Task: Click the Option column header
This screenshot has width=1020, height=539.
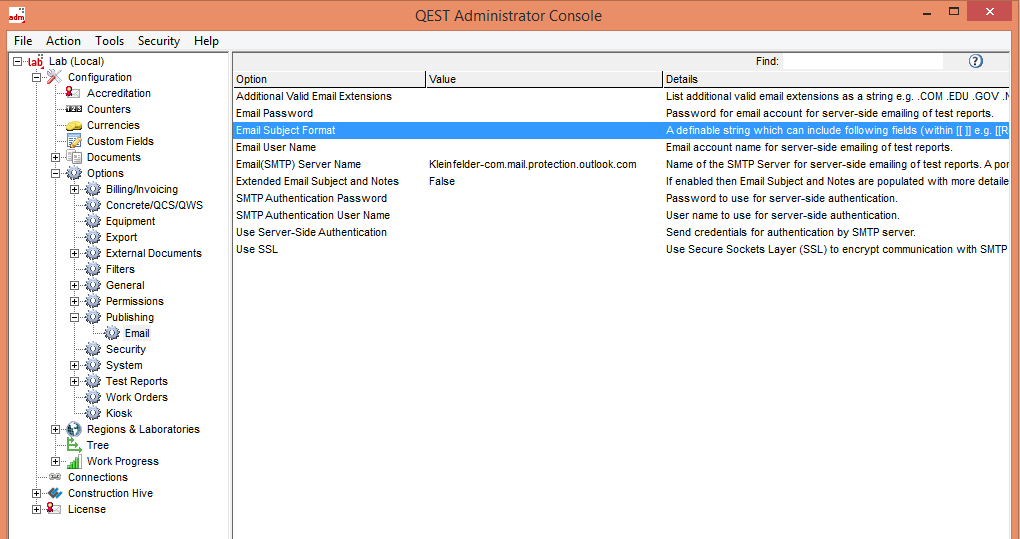Action: coord(329,79)
